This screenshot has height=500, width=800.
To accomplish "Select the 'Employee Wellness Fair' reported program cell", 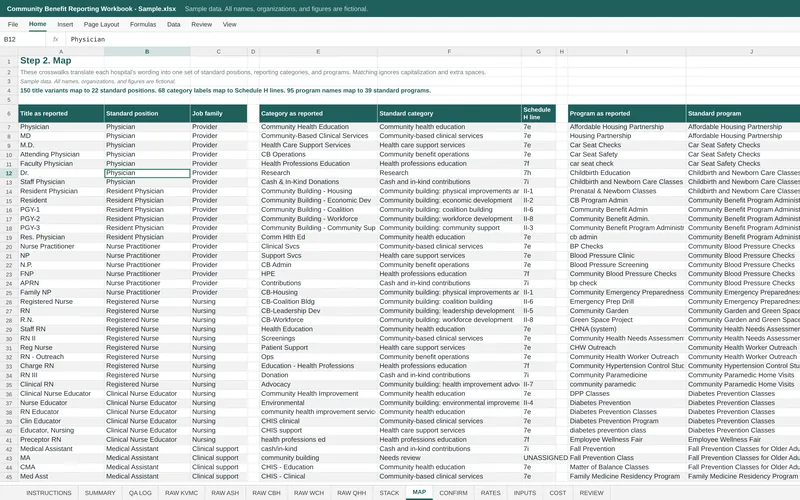I will [627, 439].
